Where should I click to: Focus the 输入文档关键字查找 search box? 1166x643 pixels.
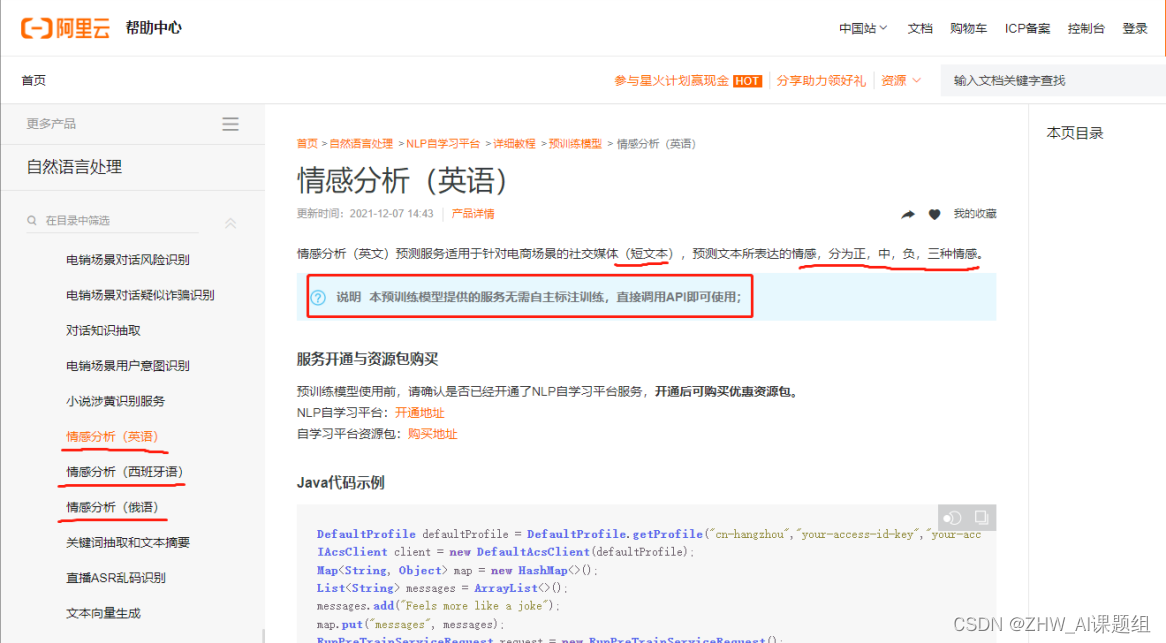pos(1052,80)
